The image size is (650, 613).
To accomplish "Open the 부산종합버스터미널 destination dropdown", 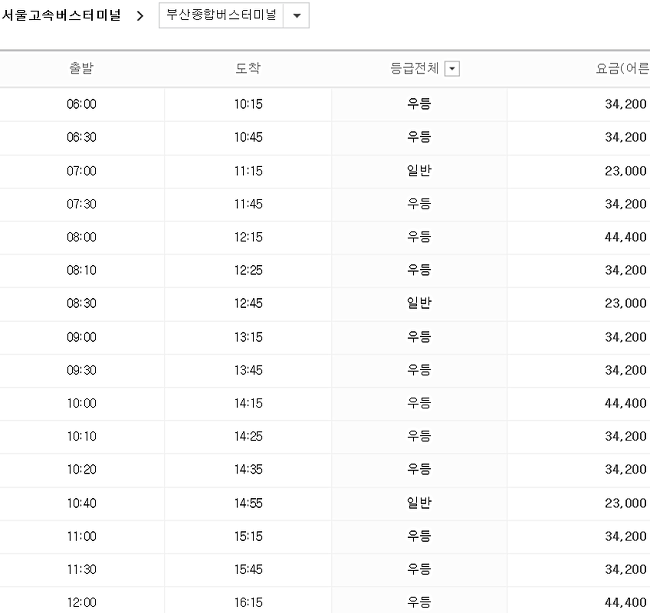I will pos(234,15).
